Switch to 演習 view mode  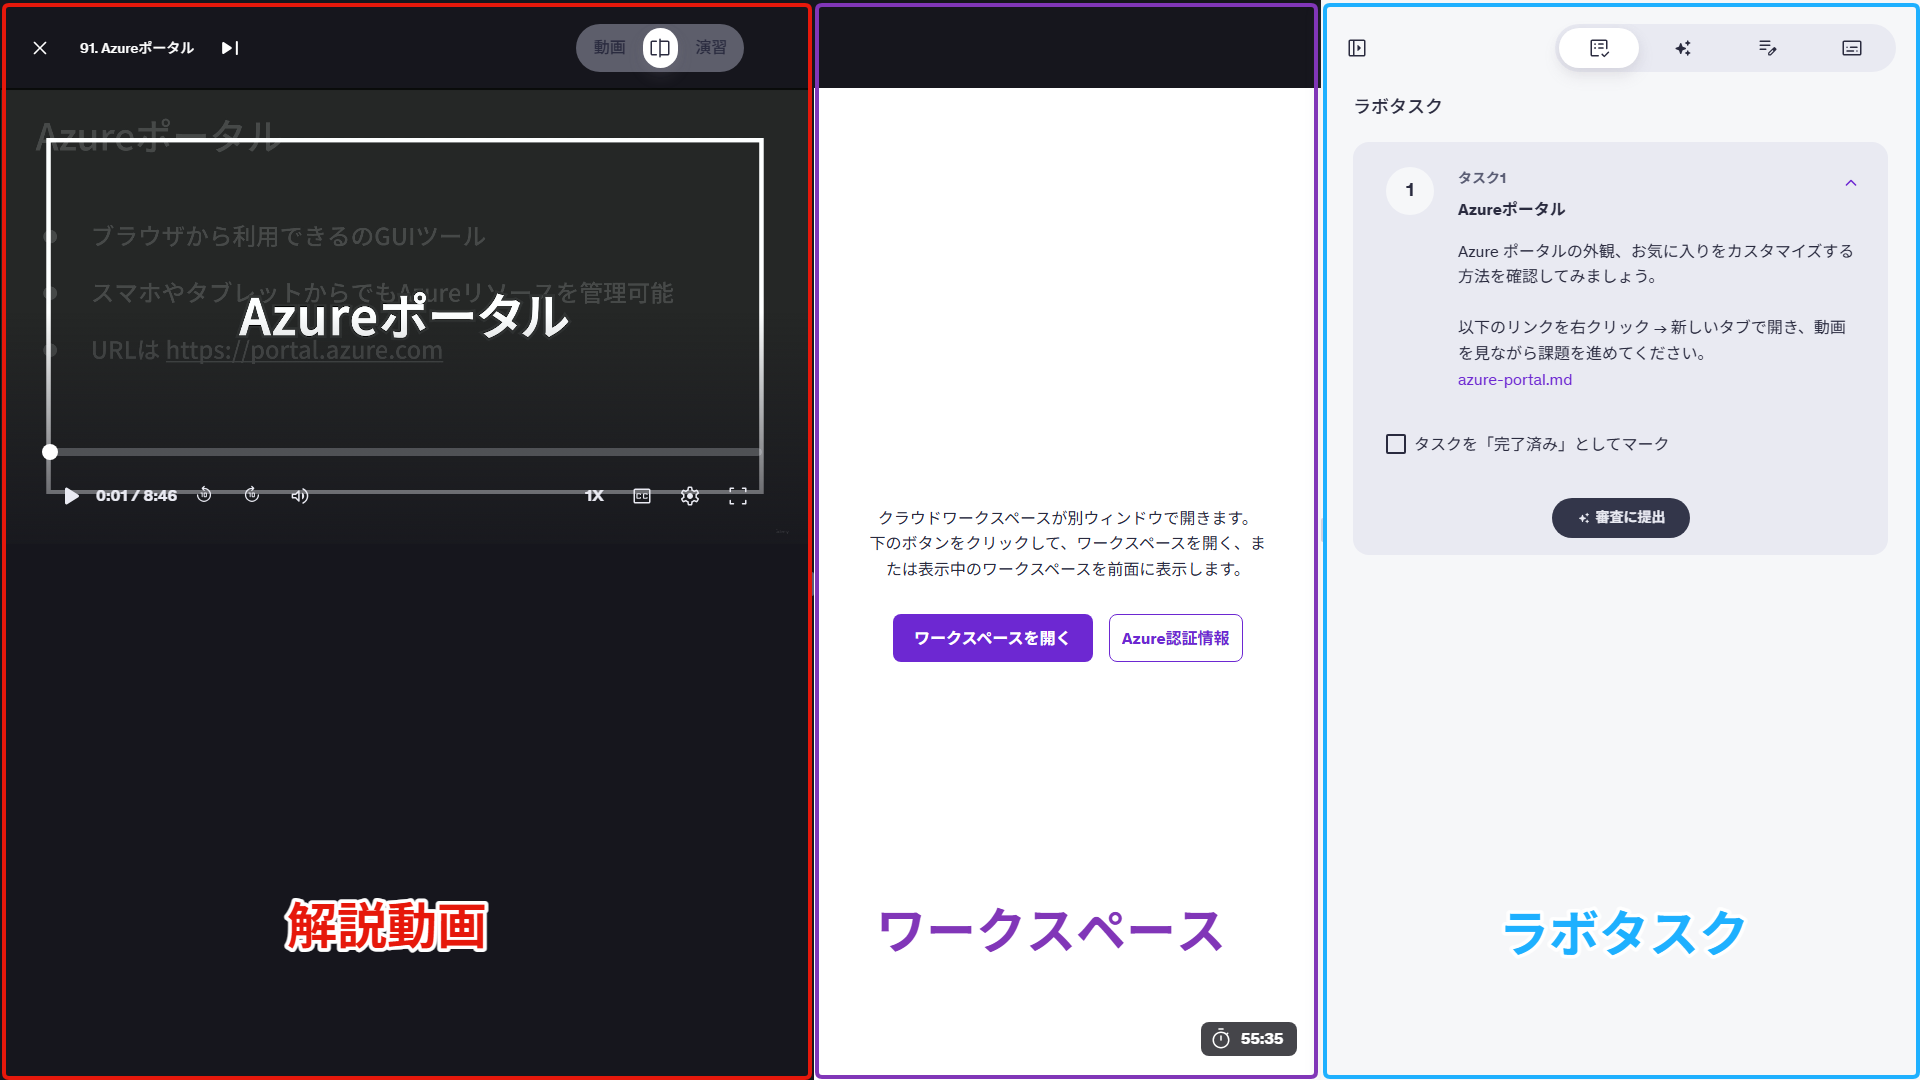pos(711,48)
